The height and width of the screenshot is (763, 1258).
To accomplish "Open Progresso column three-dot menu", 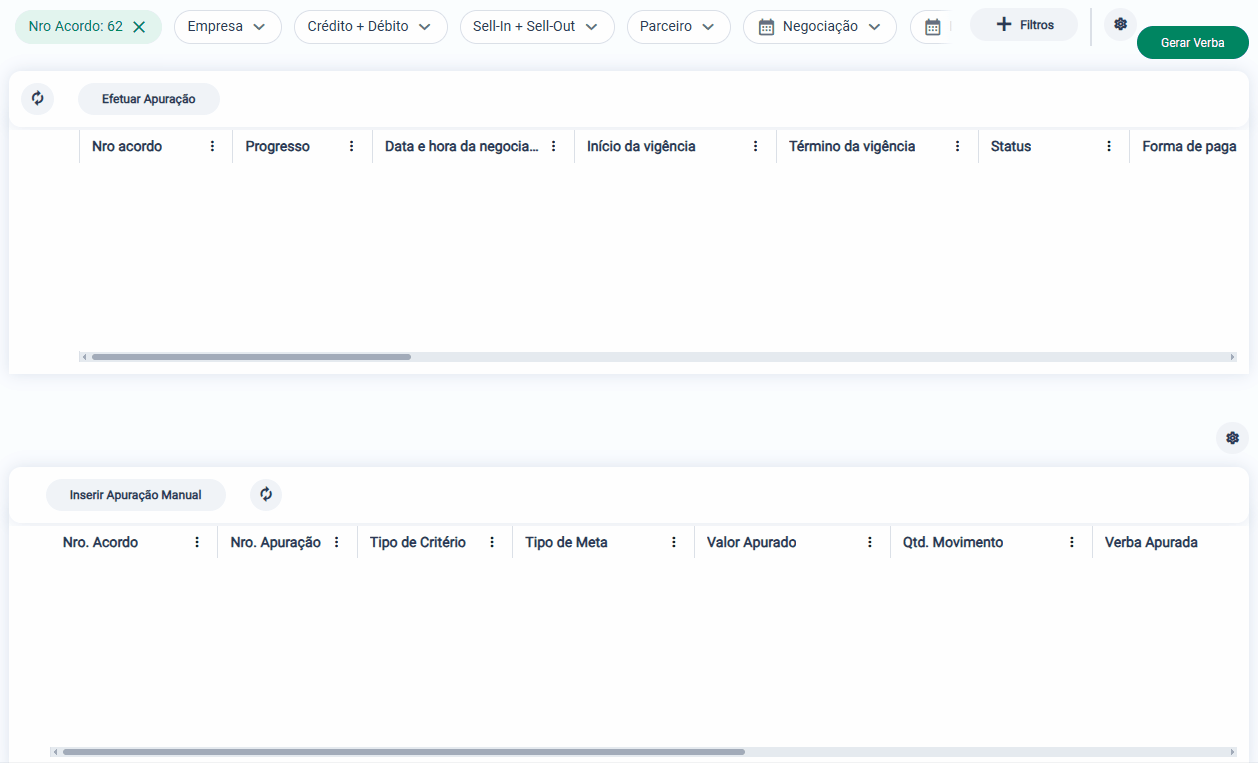I will tap(351, 146).
